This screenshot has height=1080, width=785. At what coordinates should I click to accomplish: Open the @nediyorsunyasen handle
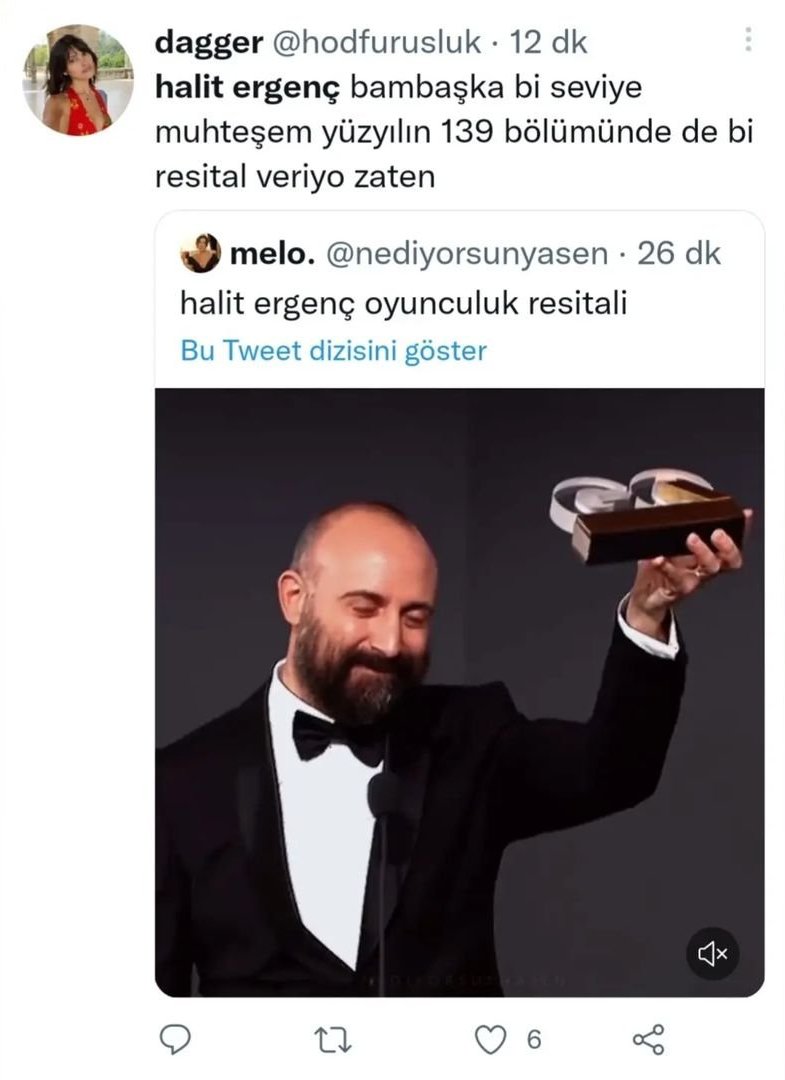[x=466, y=254]
